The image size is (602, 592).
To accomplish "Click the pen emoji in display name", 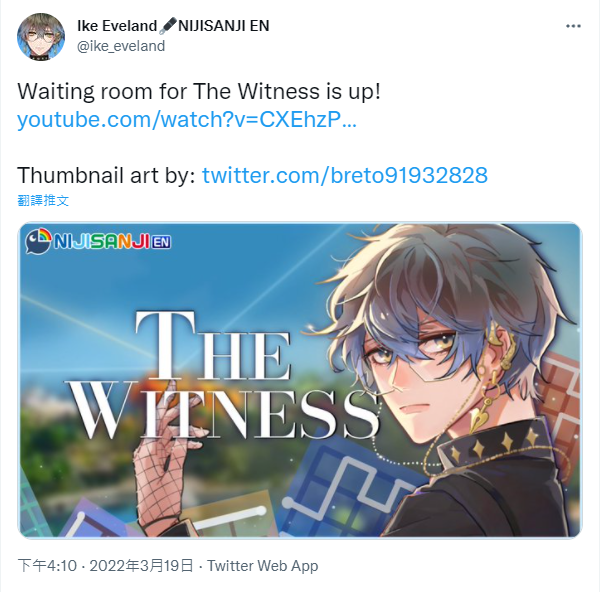I will (x=168, y=26).
